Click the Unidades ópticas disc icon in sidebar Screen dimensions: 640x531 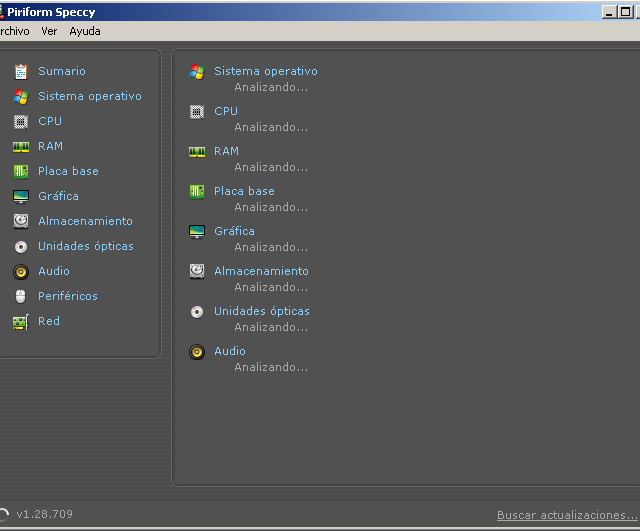pos(21,247)
